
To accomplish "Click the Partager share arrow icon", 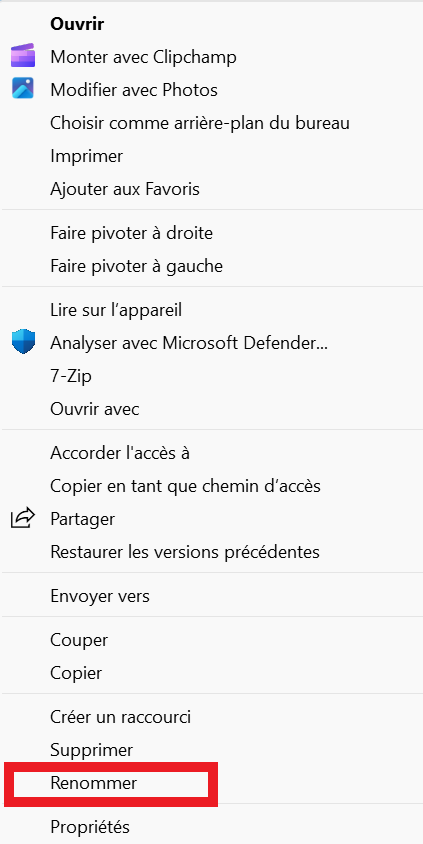I will [23, 518].
